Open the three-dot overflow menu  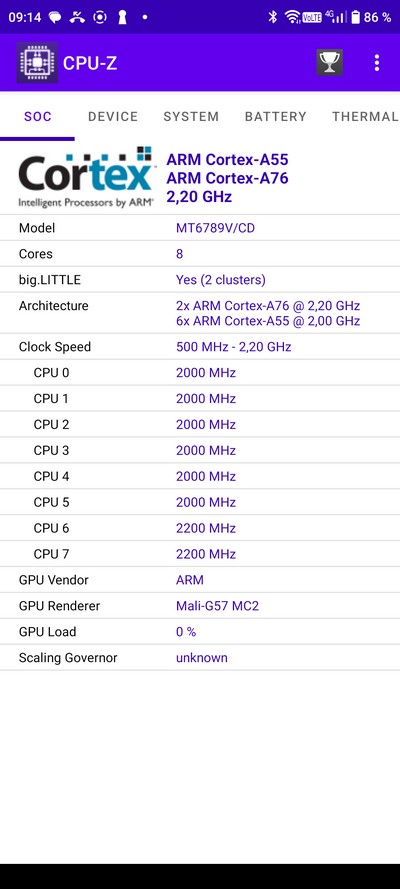pos(377,62)
